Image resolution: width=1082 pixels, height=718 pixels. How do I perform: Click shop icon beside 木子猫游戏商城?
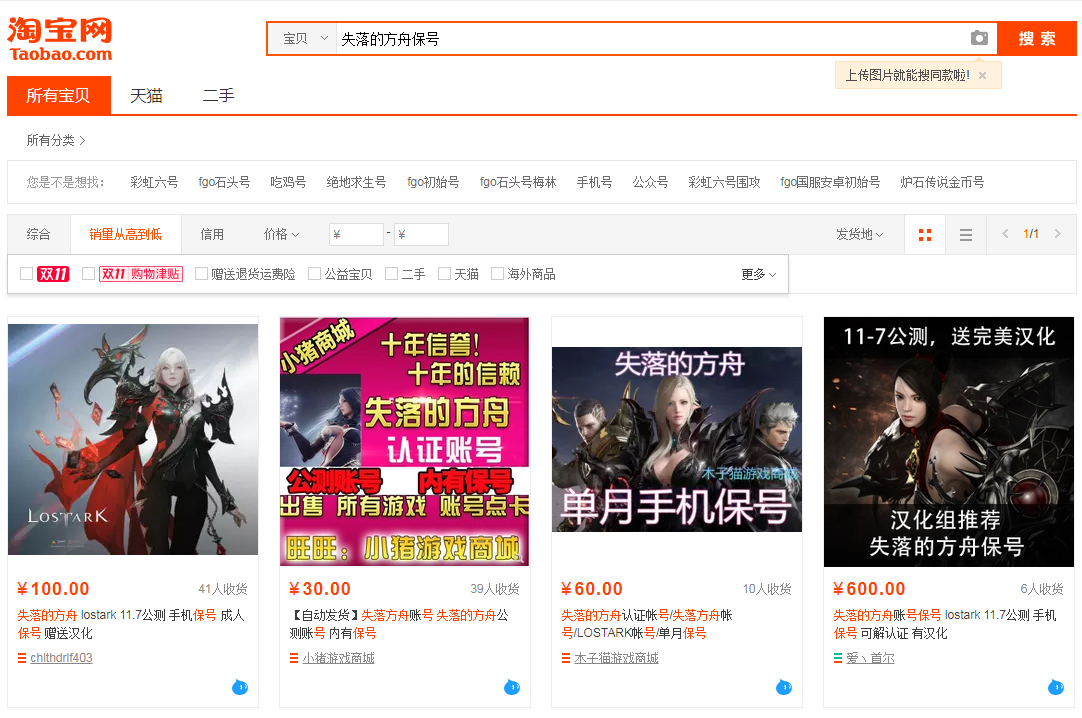[565, 658]
